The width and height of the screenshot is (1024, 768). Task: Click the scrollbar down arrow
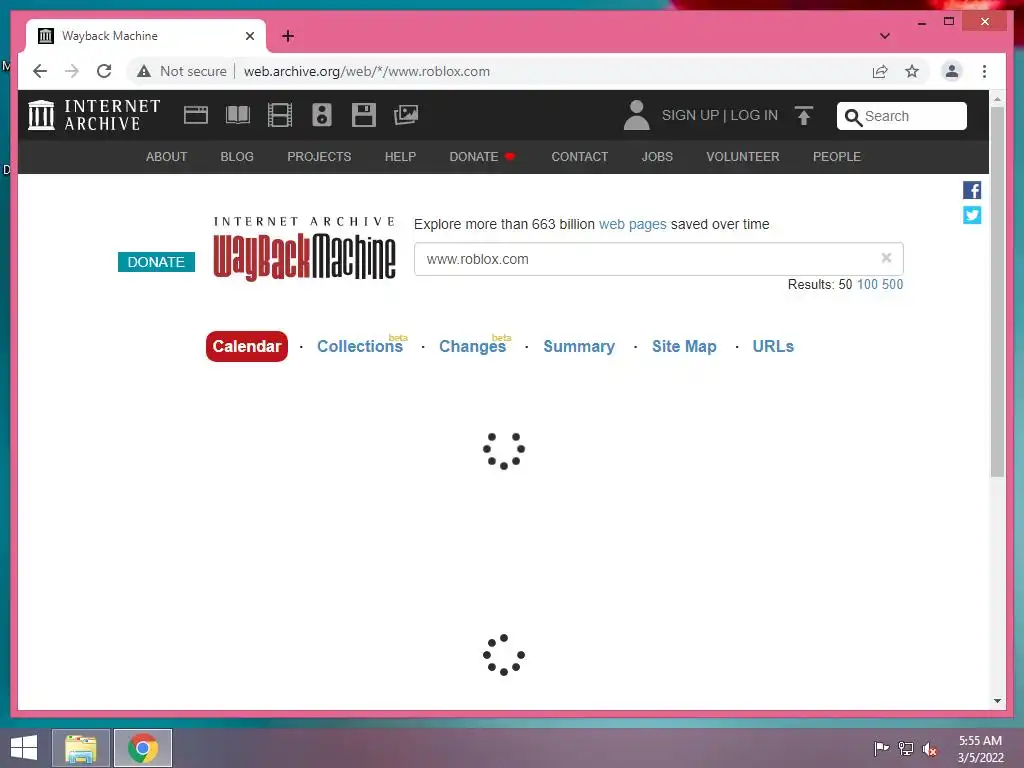coord(997,701)
